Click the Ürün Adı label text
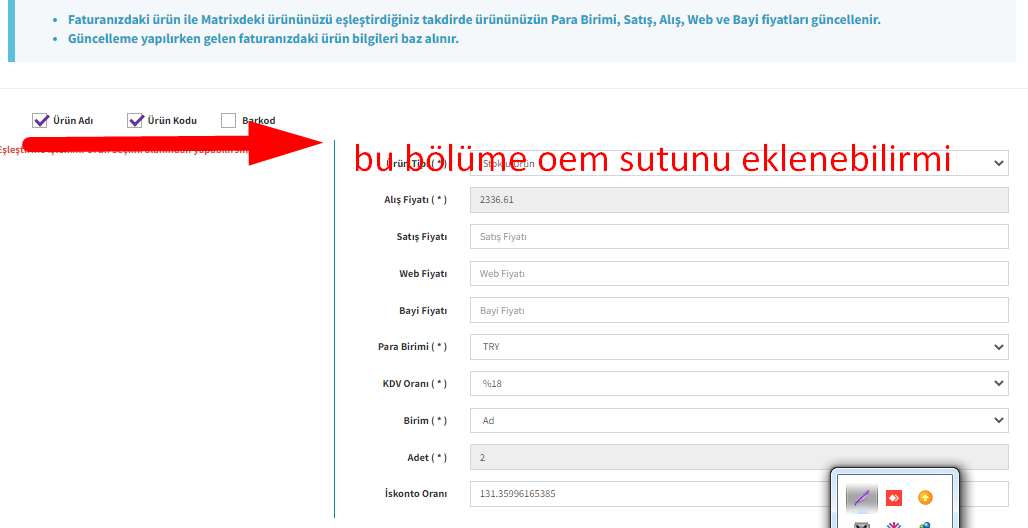Viewport: 1028px width, 528px height. [x=73, y=121]
